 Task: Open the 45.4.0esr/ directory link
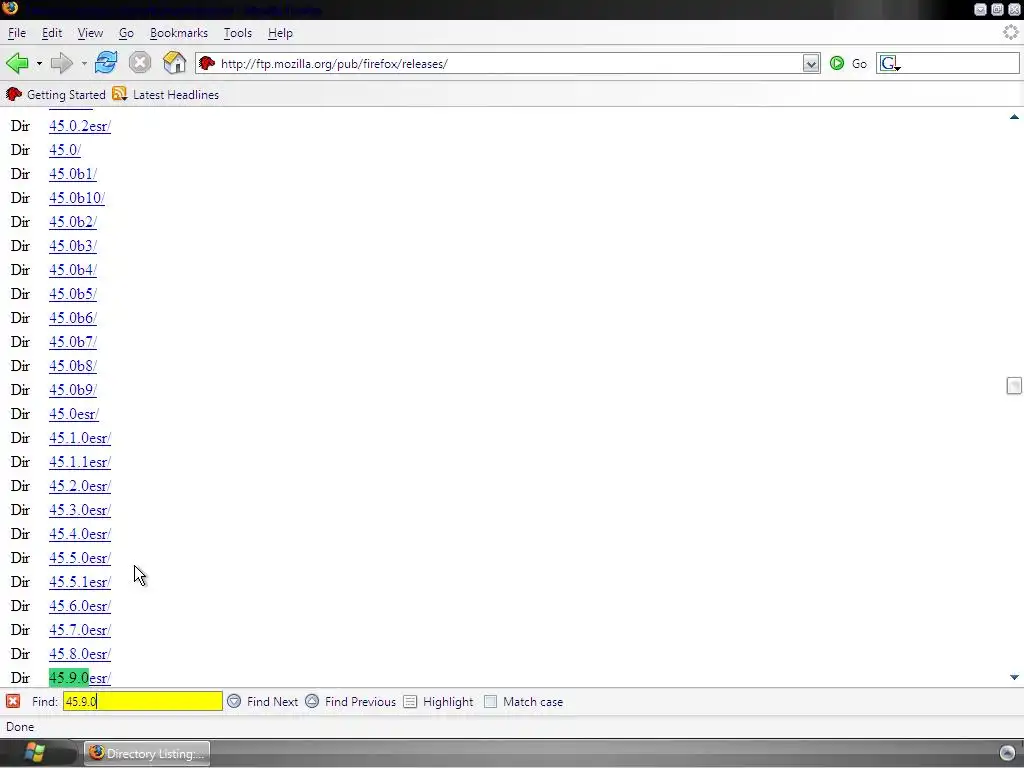pos(80,534)
